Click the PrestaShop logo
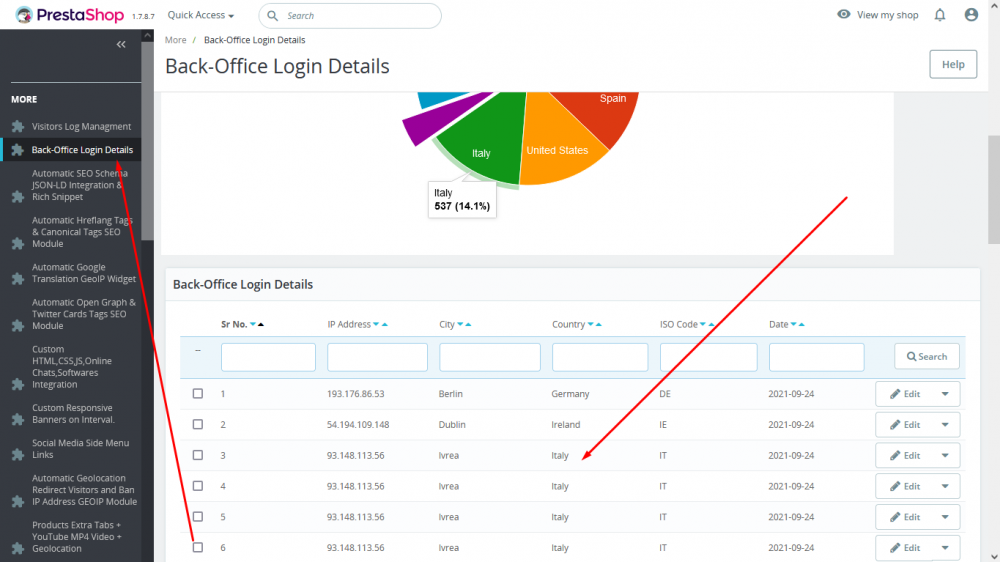 tap(69, 15)
